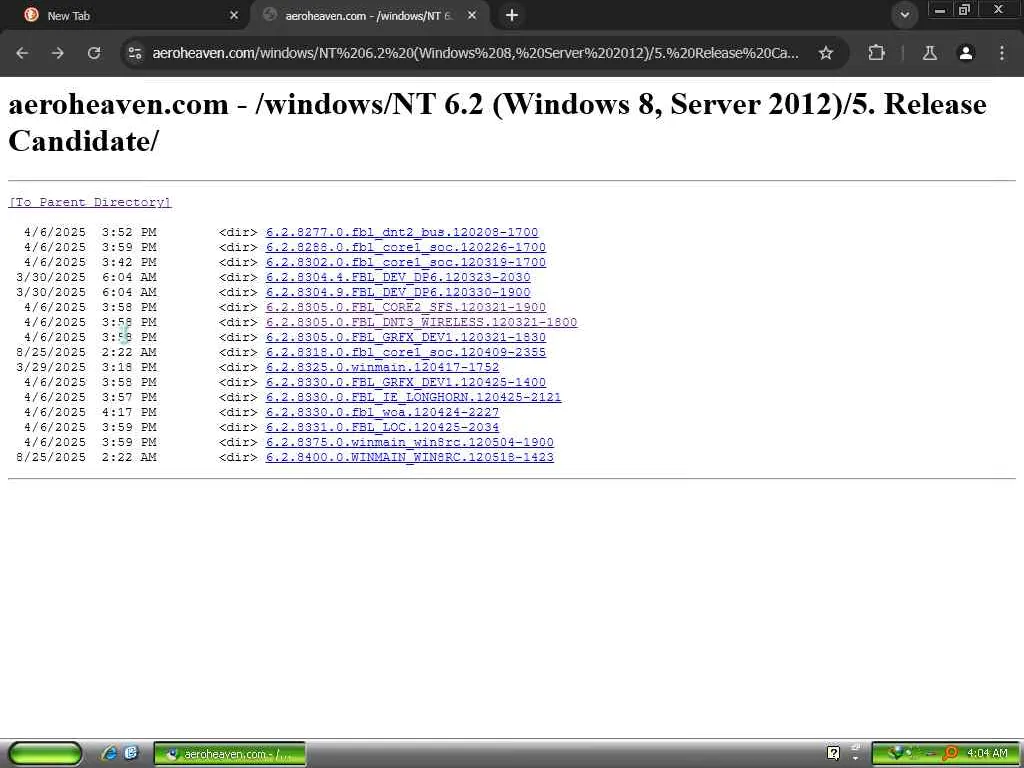Open 6.2.8304.9.FBL_DEV_DP6.120330-1900 folder
The height and width of the screenshot is (768, 1024).
[x=398, y=292]
